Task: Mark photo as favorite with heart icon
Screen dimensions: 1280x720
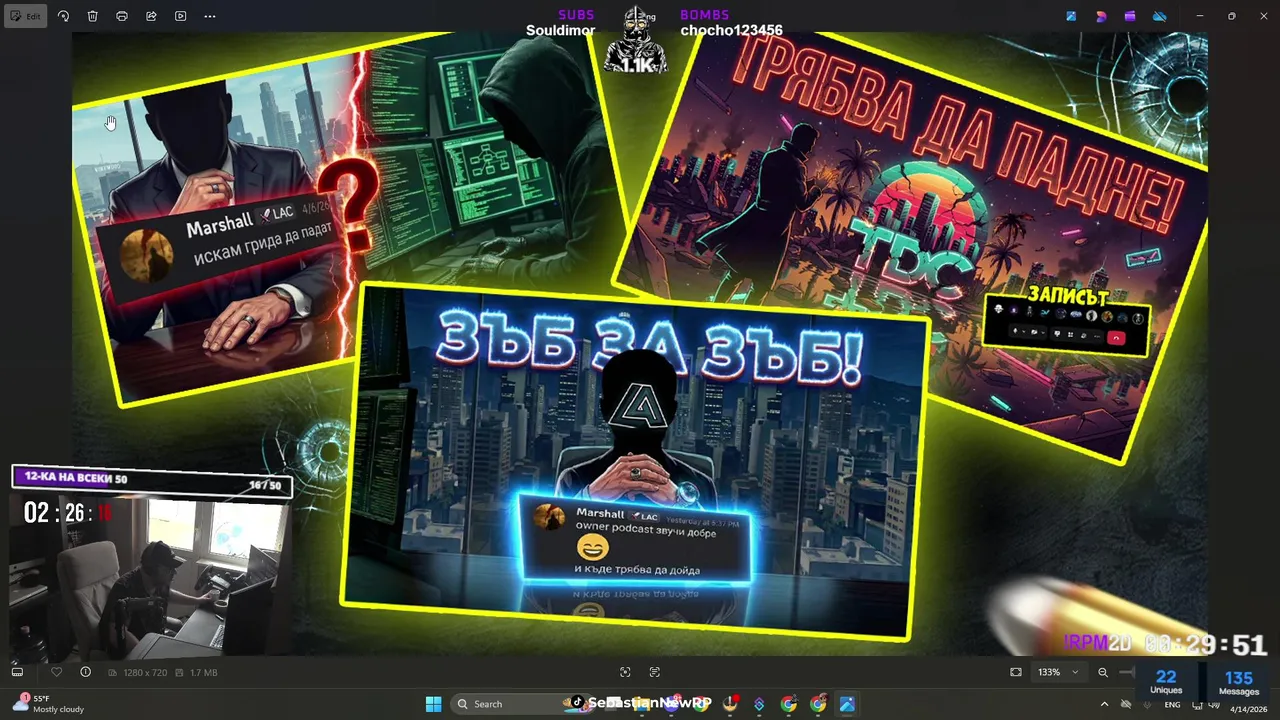Action: click(x=56, y=672)
